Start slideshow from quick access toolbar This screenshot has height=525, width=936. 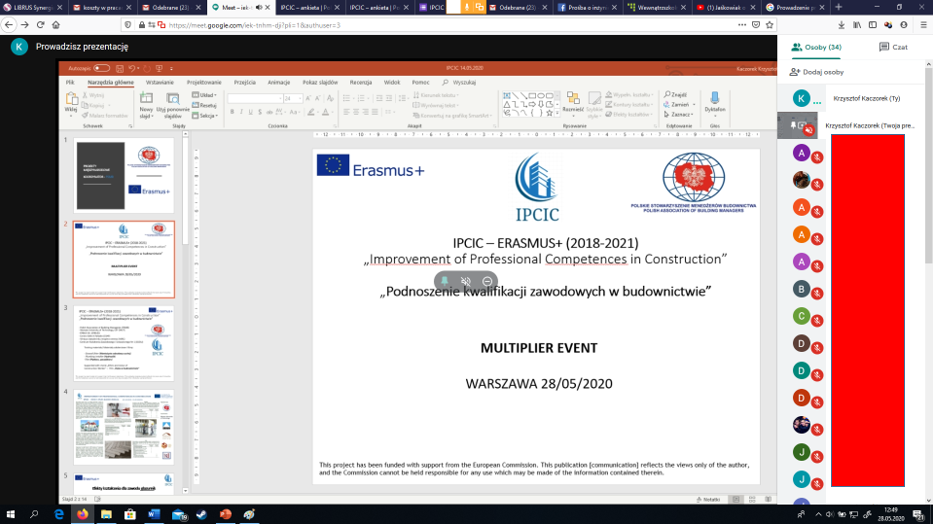159,69
